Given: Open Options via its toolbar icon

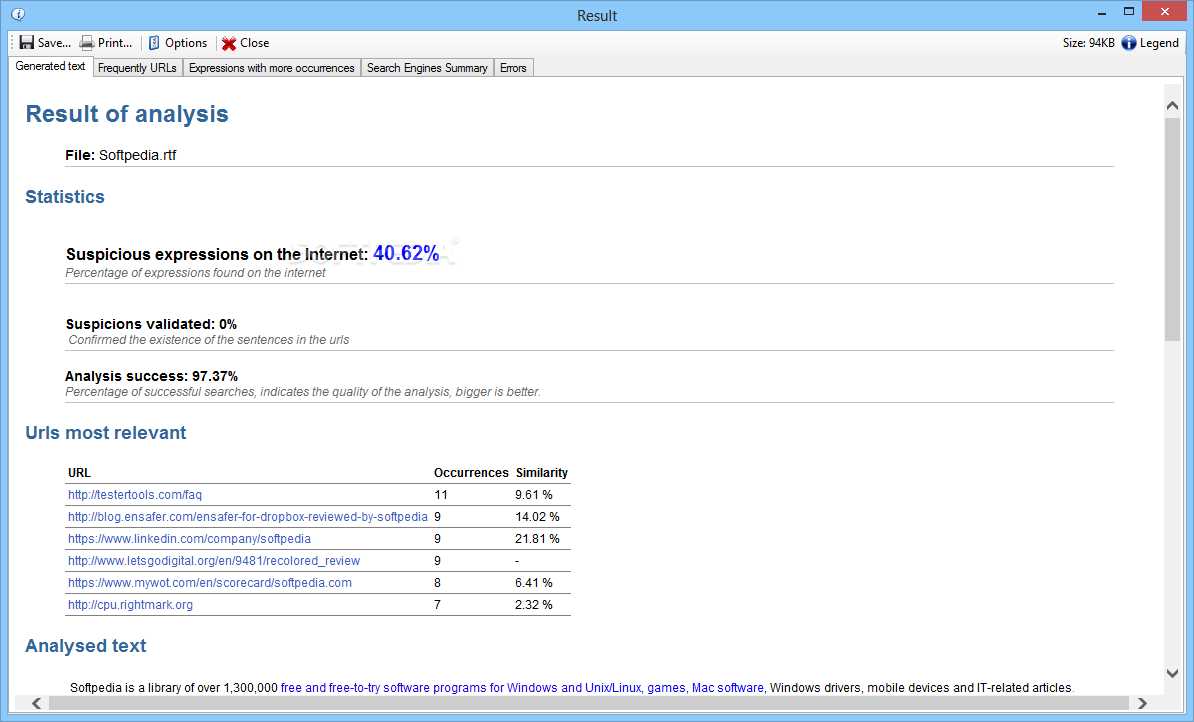Looking at the screenshot, I should [x=154, y=43].
